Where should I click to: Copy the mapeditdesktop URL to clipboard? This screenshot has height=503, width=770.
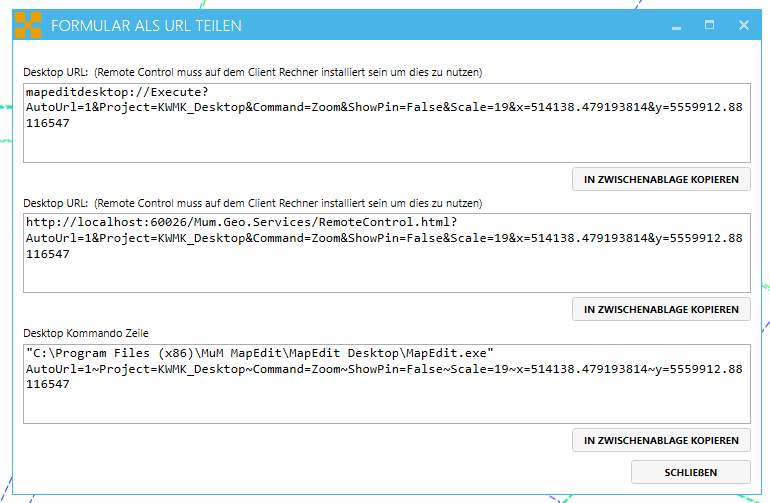tap(661, 179)
